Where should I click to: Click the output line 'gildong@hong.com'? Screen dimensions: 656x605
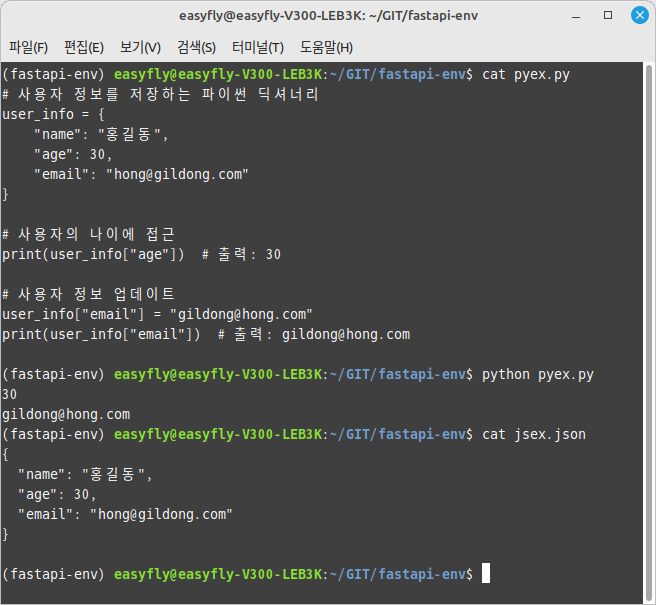pyautogui.click(x=66, y=415)
